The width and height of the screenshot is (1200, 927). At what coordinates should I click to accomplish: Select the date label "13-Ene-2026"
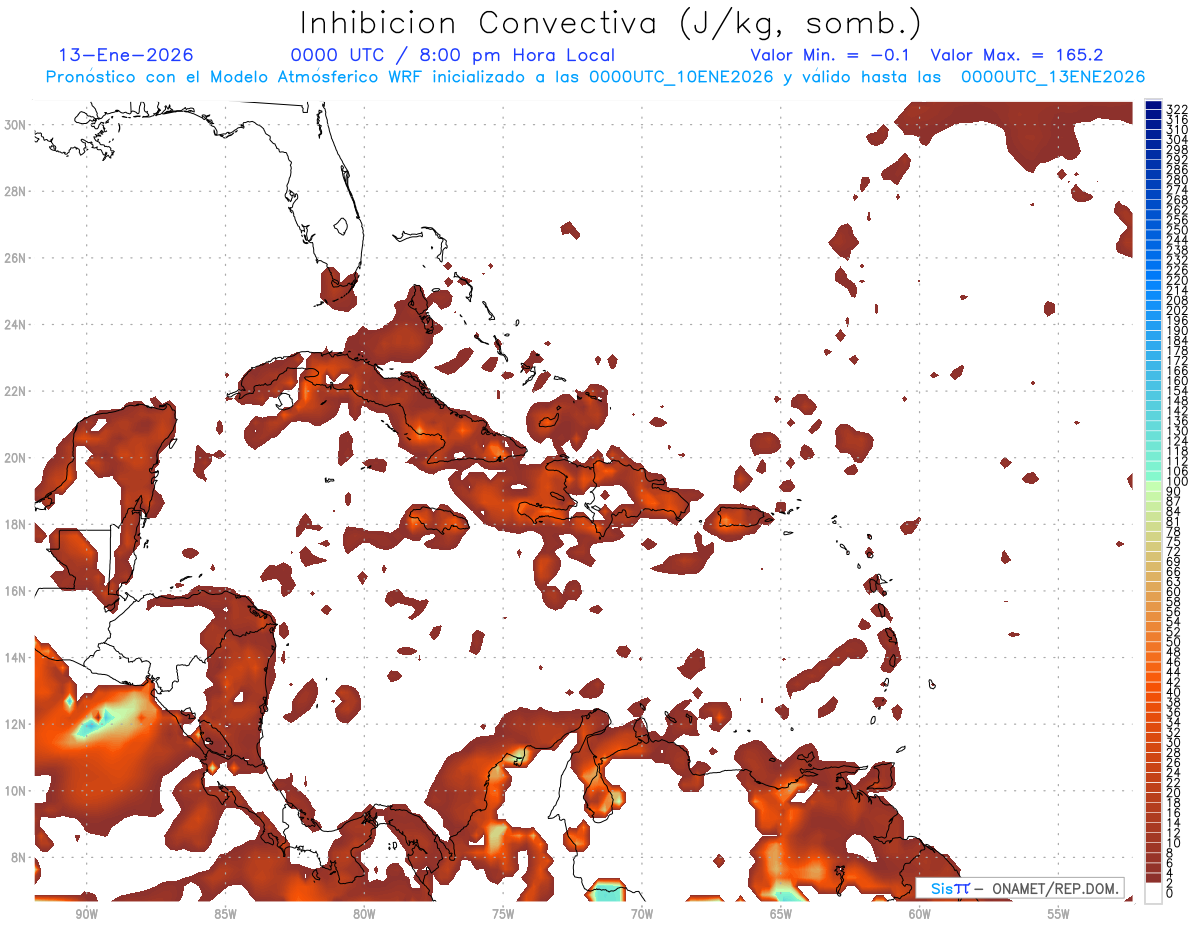(x=126, y=56)
